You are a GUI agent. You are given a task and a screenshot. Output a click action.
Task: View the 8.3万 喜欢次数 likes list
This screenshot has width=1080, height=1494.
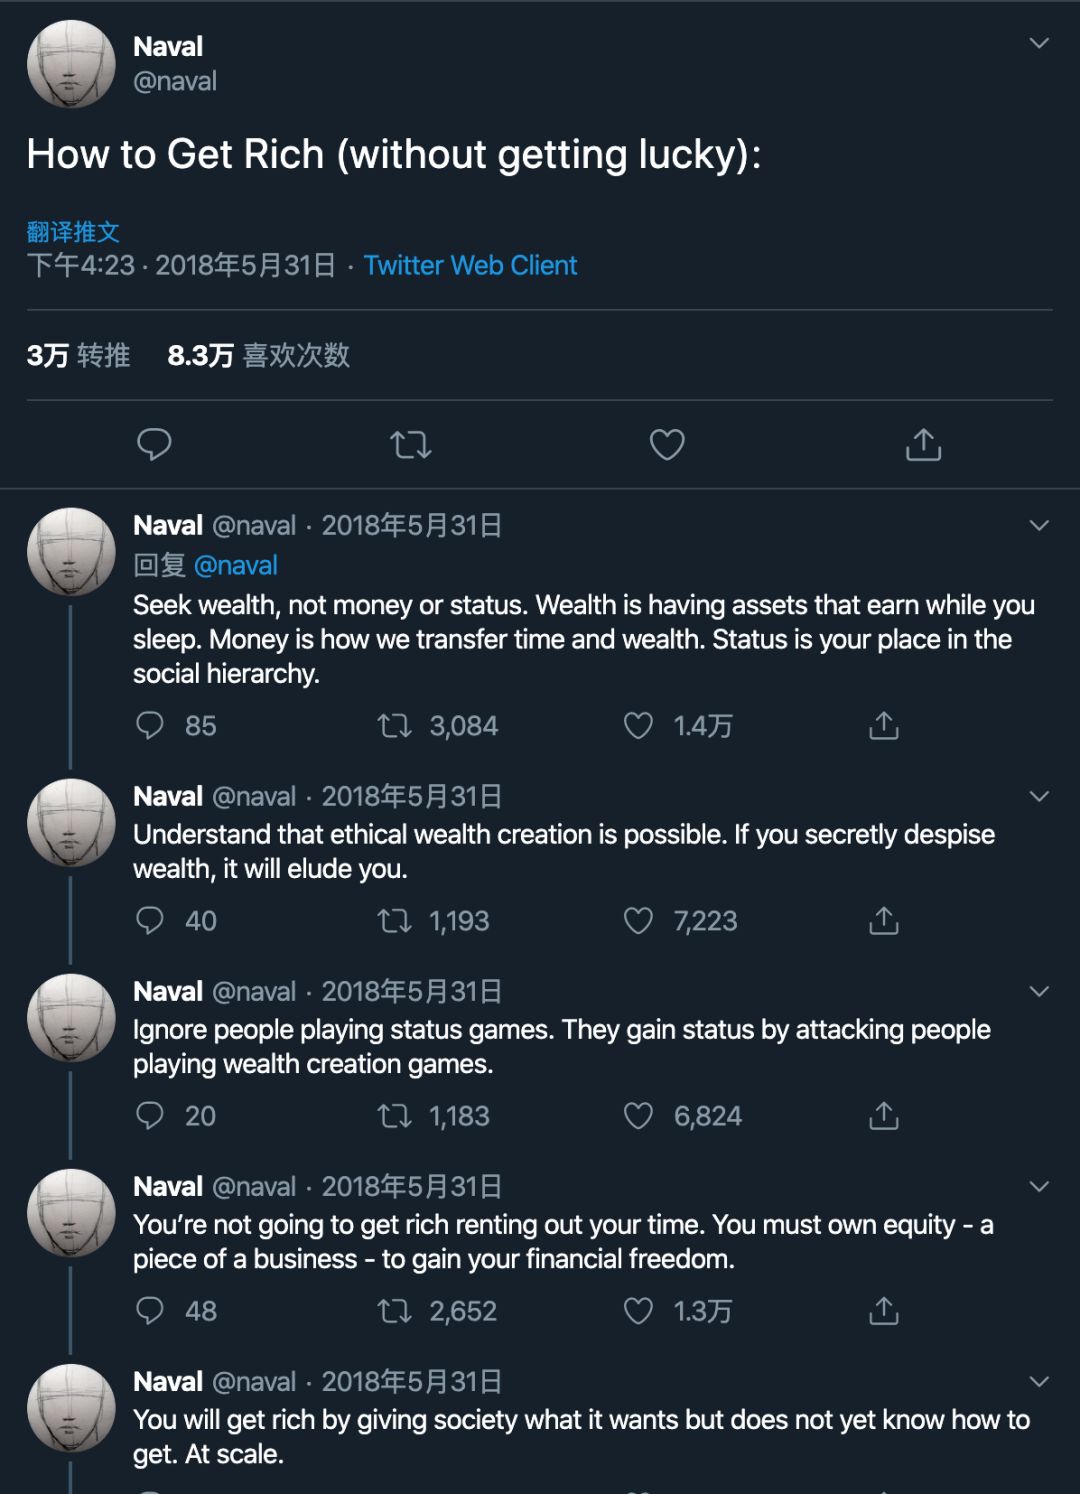click(258, 355)
